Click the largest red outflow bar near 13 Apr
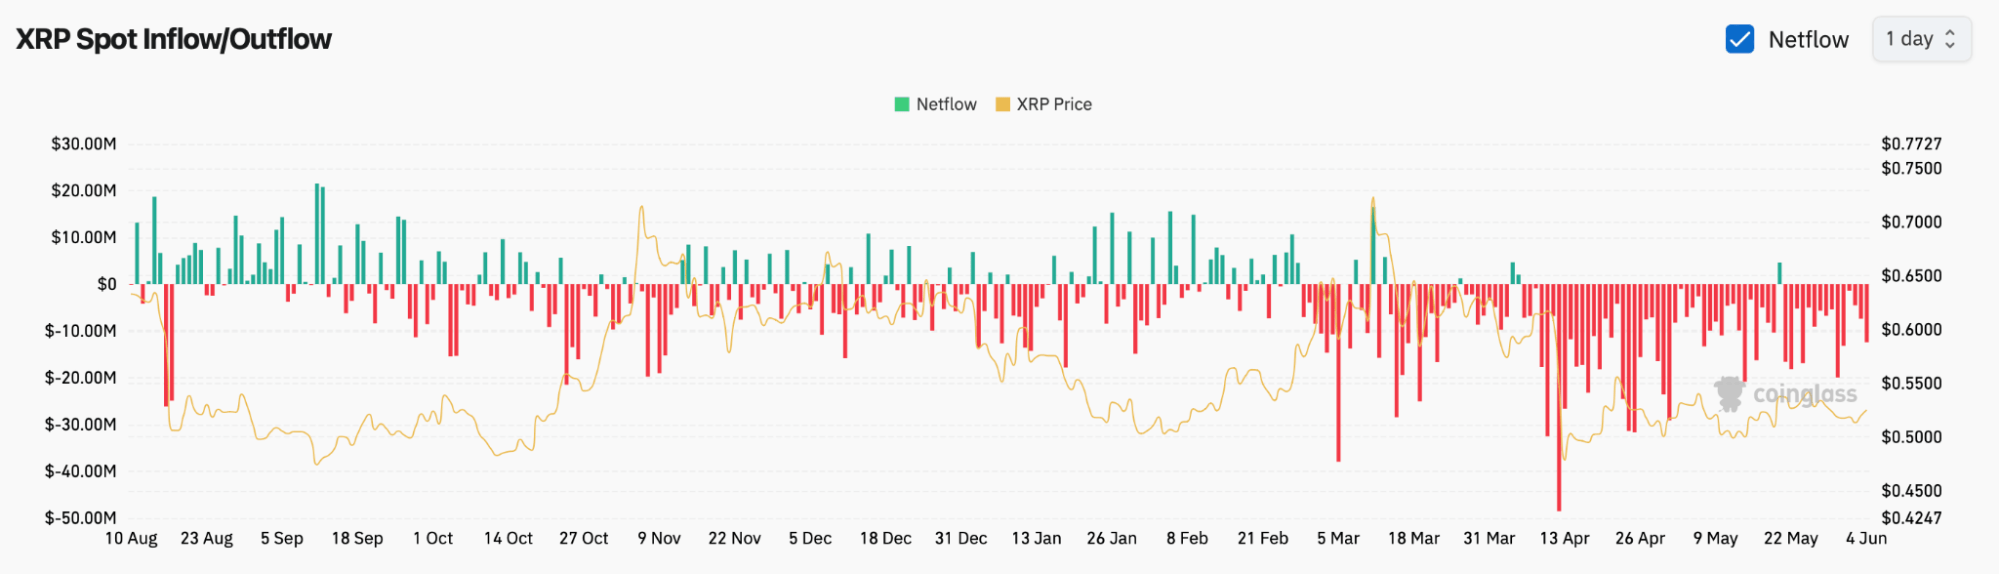This screenshot has width=1999, height=574. 1559,397
